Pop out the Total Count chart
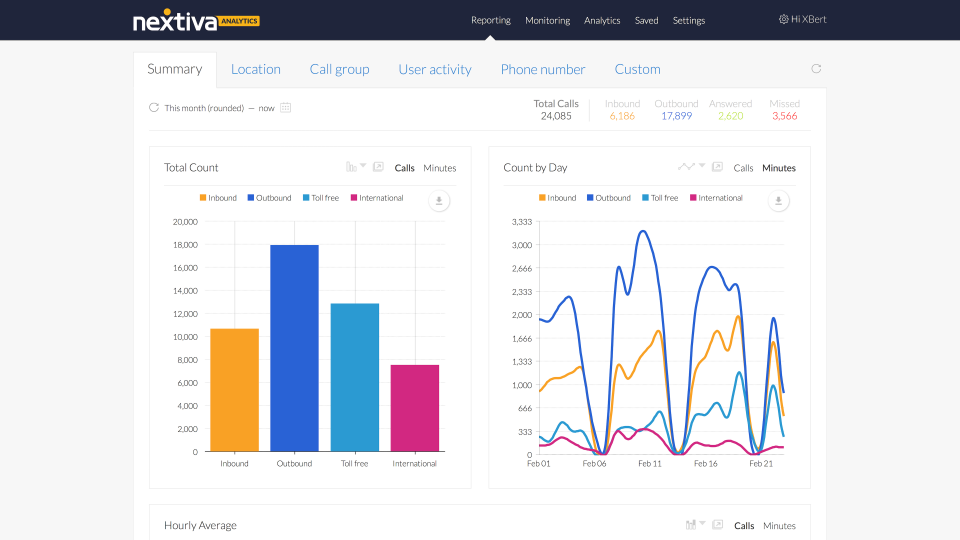The width and height of the screenshot is (960, 540). click(x=378, y=167)
